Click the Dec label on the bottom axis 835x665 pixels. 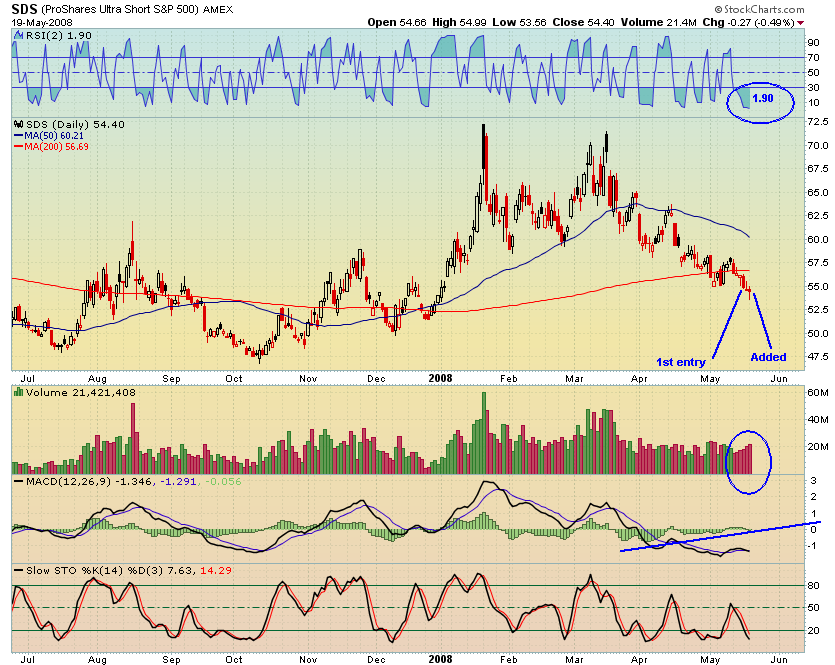(x=376, y=659)
